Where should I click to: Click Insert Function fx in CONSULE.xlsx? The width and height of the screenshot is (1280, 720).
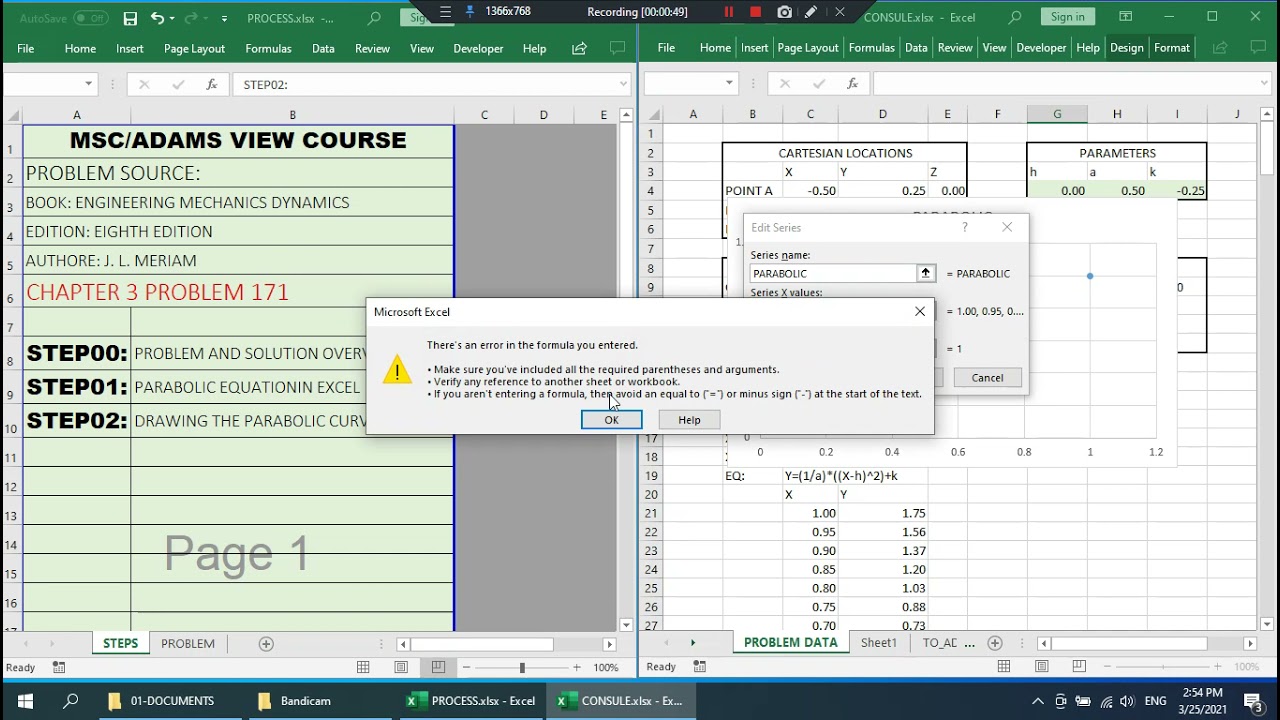pyautogui.click(x=852, y=84)
